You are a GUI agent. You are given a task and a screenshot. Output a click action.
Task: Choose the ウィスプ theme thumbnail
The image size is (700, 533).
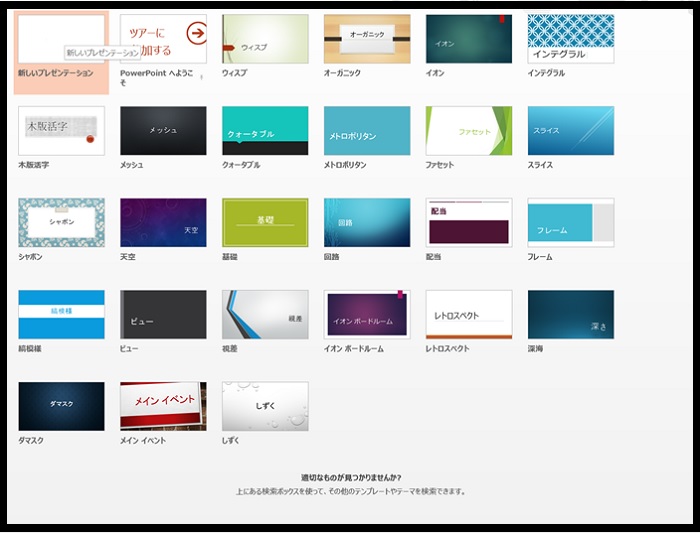pyautogui.click(x=265, y=39)
